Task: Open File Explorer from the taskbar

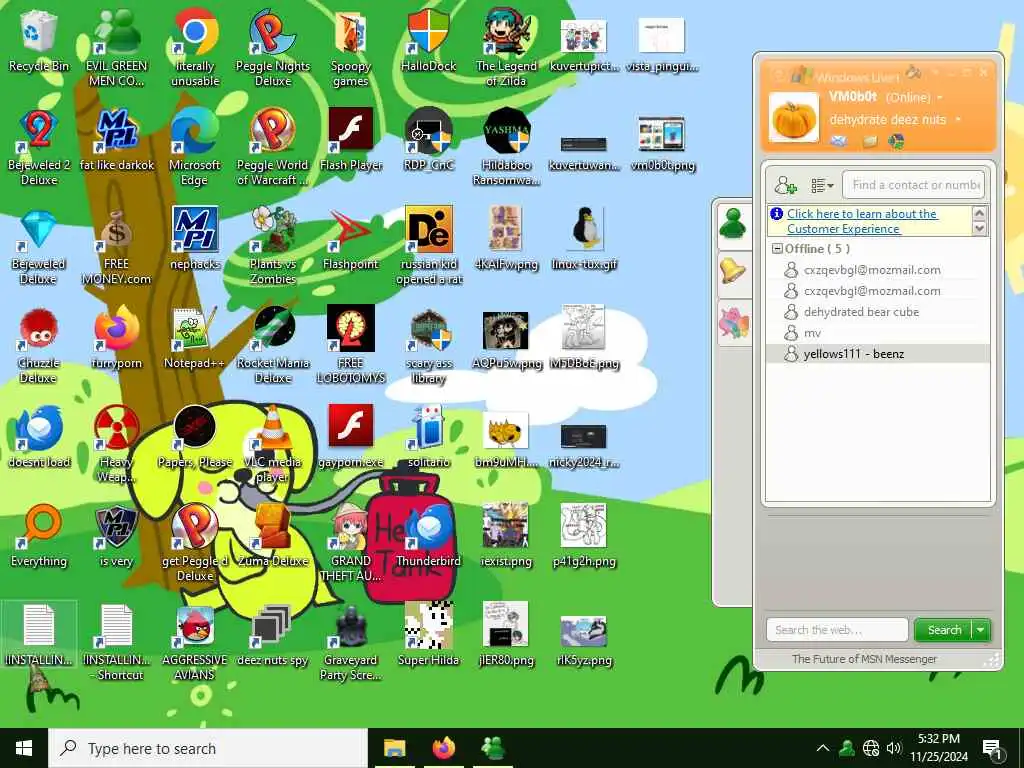Action: point(394,748)
